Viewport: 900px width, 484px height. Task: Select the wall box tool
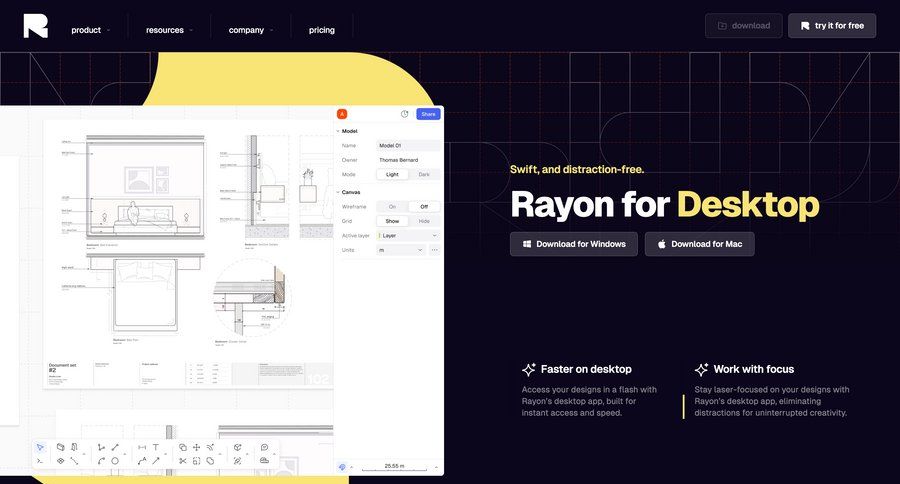tap(60, 447)
